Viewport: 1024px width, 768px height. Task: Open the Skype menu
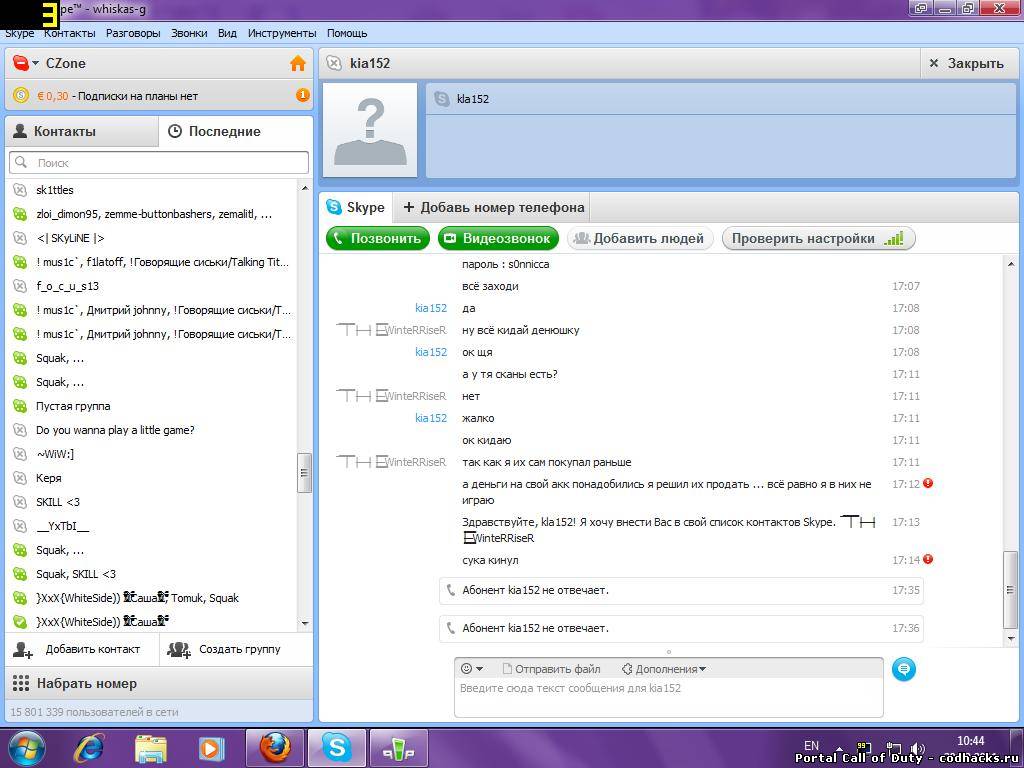click(x=20, y=33)
